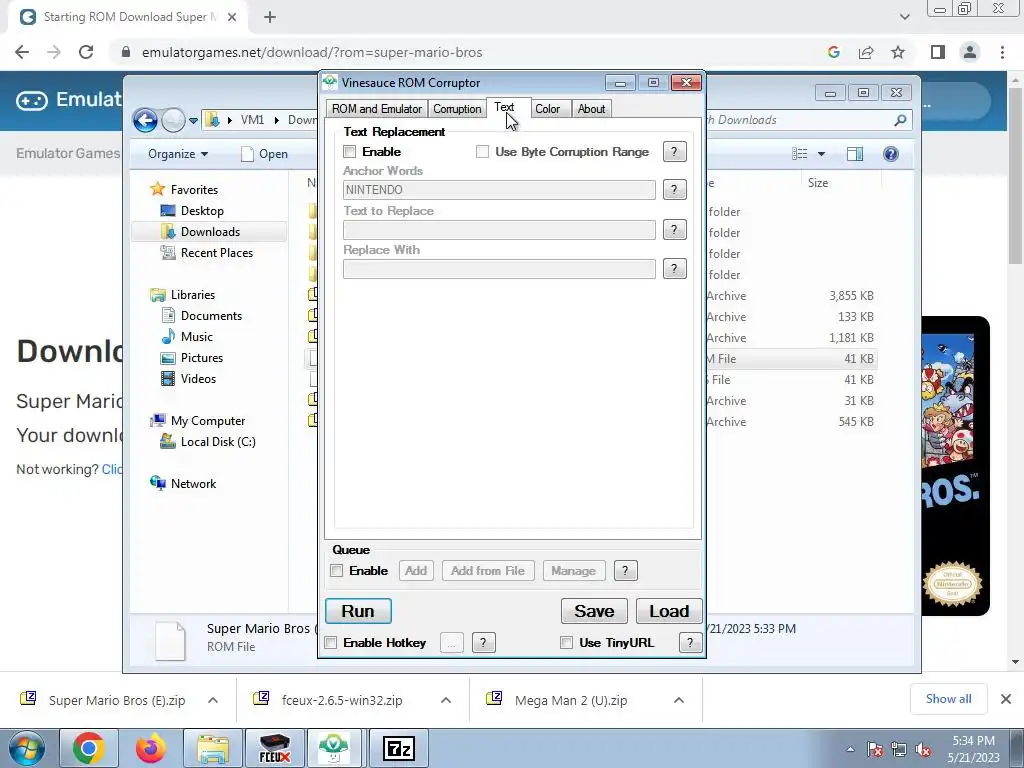This screenshot has width=1024, height=768.
Task: Toggle Enable Hotkey checkbox
Action: [x=331, y=643]
